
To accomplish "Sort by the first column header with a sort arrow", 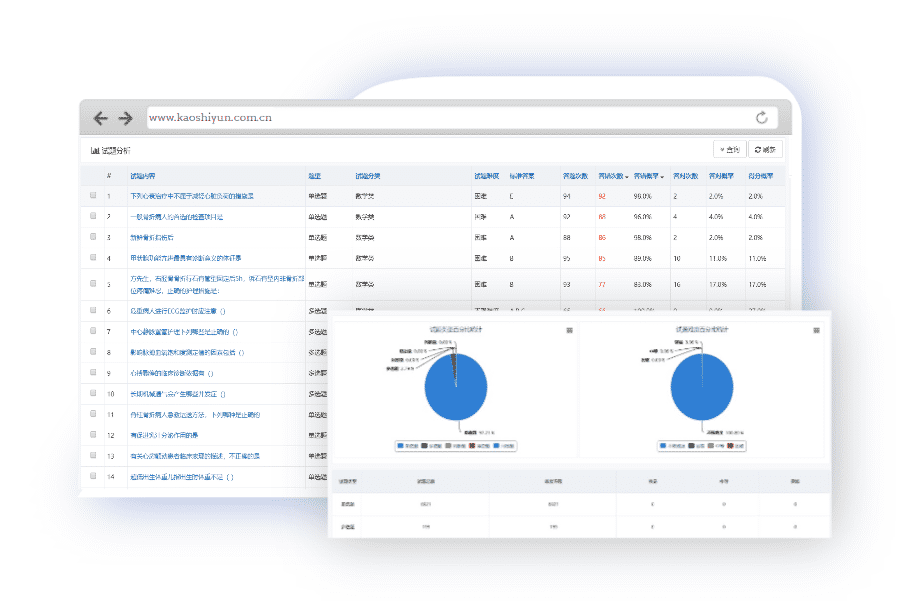I will tap(613, 176).
